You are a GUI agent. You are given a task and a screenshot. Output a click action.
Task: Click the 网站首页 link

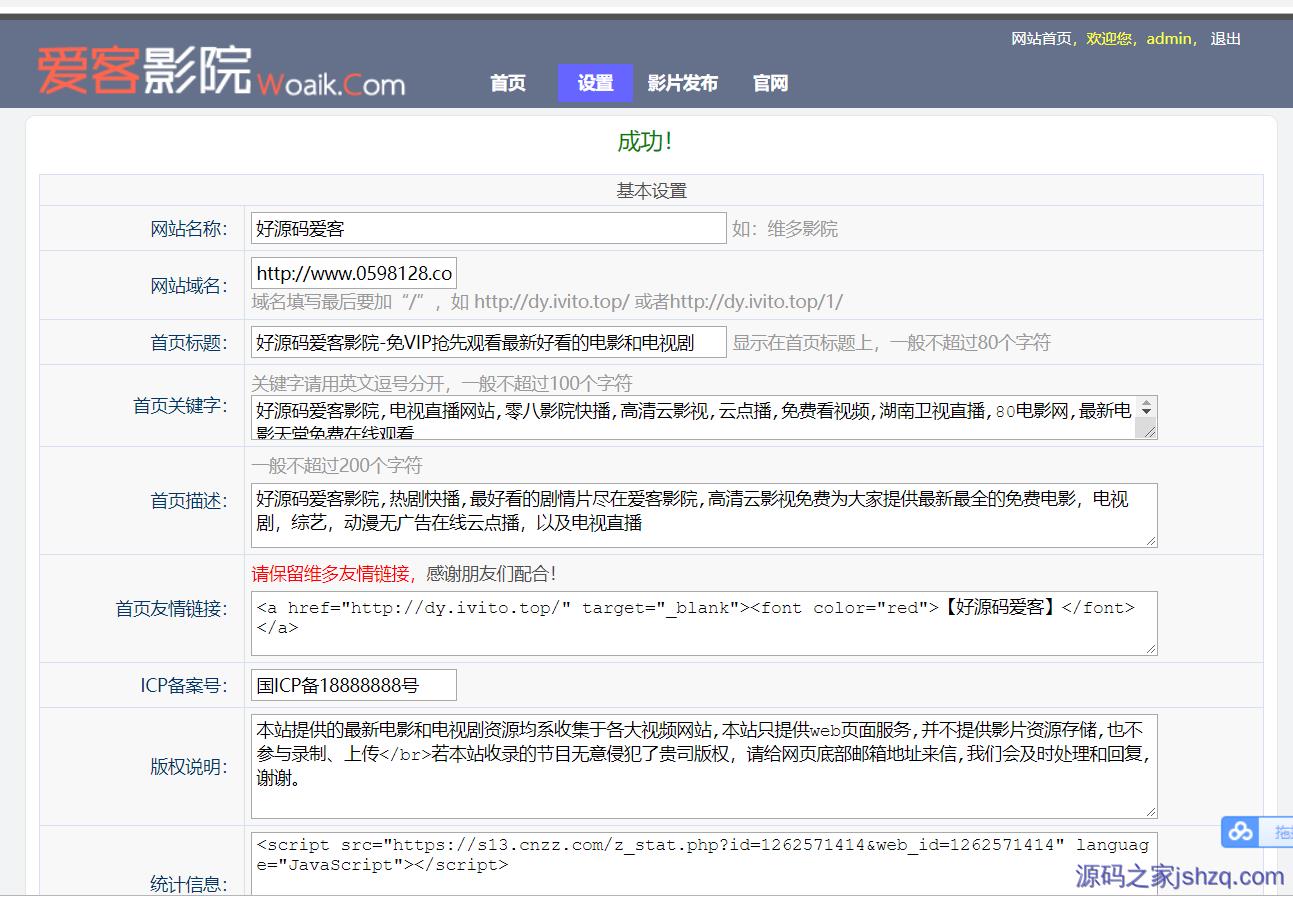(x=1041, y=39)
